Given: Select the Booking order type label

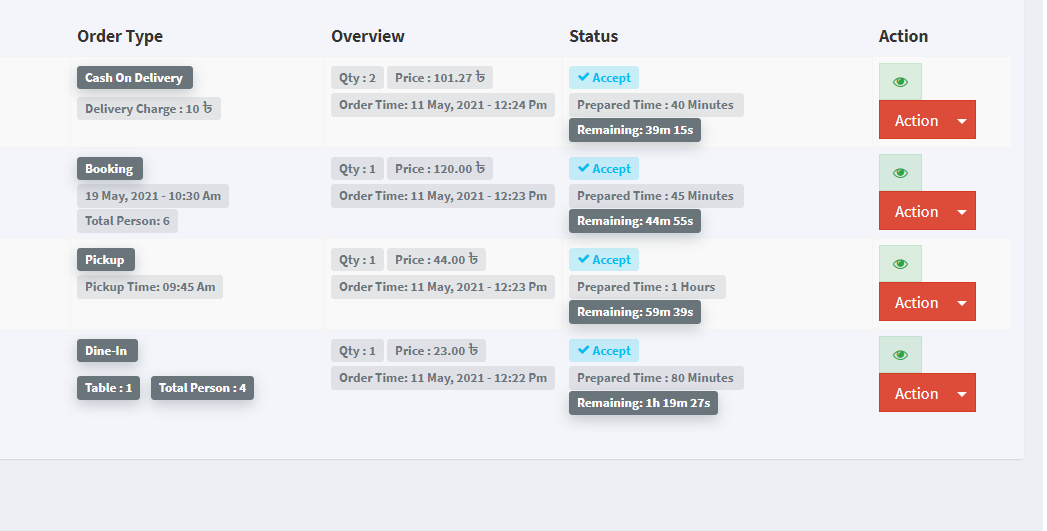Looking at the screenshot, I should [109, 169].
